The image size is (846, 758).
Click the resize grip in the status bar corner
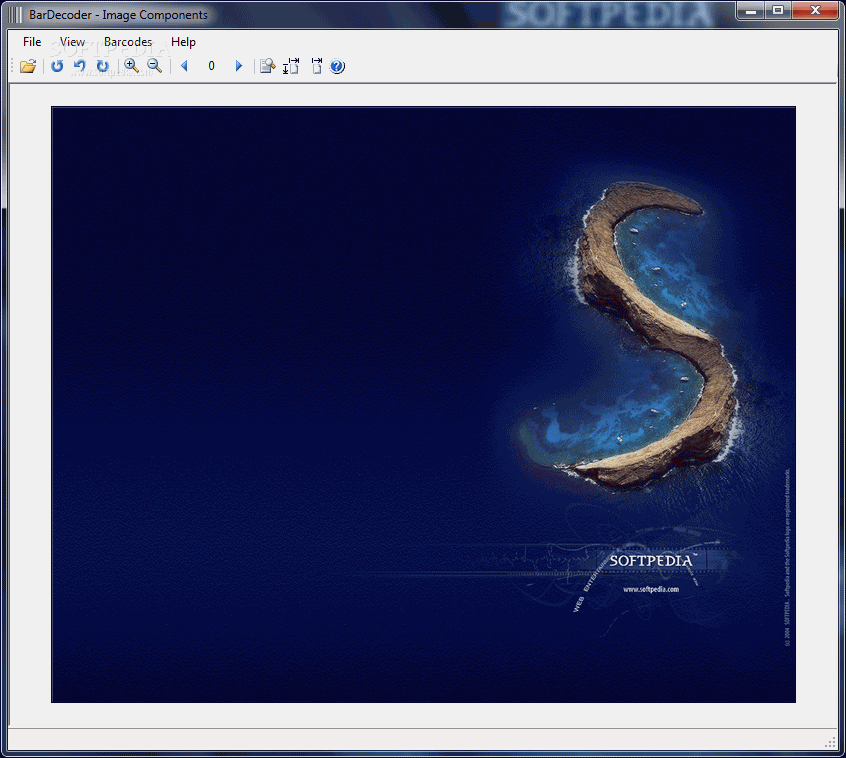pos(830,742)
